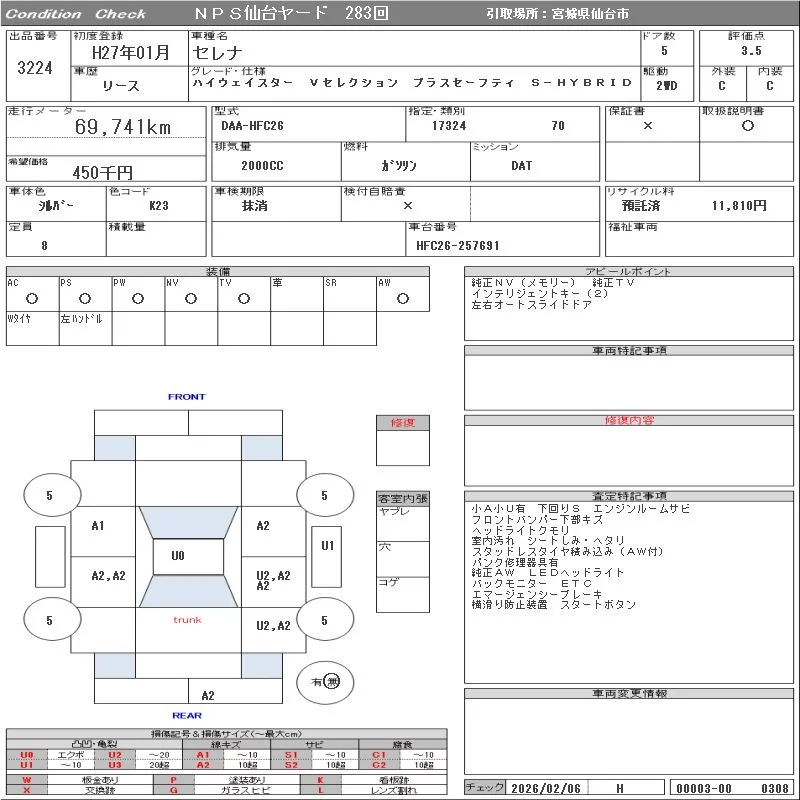Click the seating capacity value 8
This screenshot has width=800, height=800.
(44, 246)
